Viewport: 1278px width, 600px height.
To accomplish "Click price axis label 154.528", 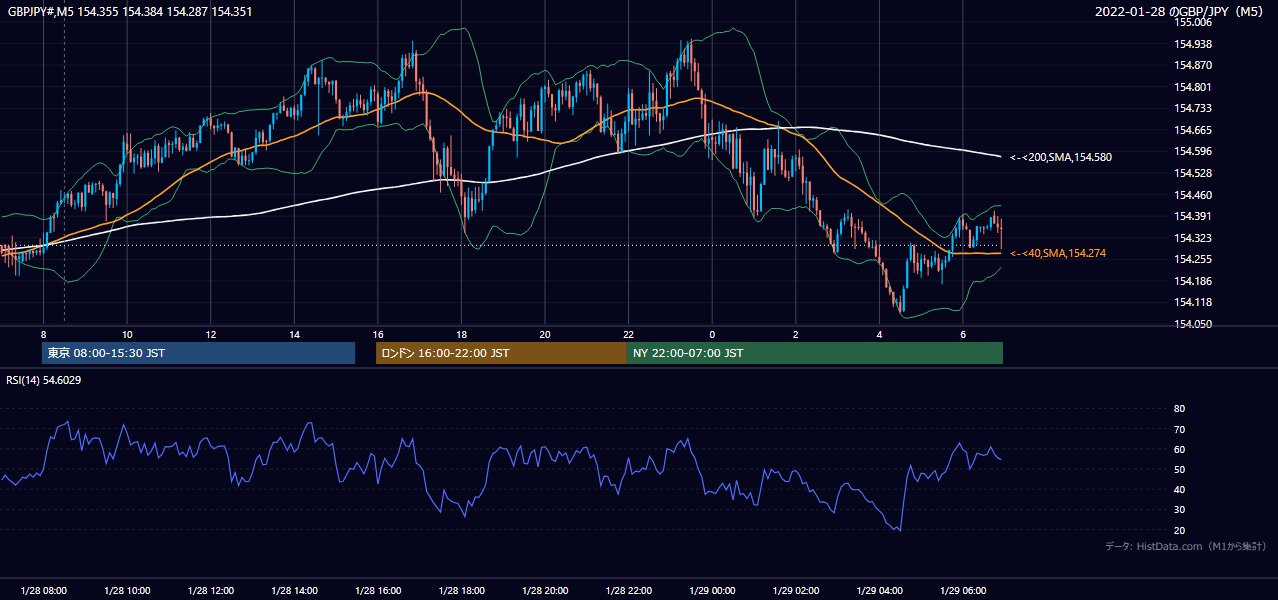I will coord(1193,173).
